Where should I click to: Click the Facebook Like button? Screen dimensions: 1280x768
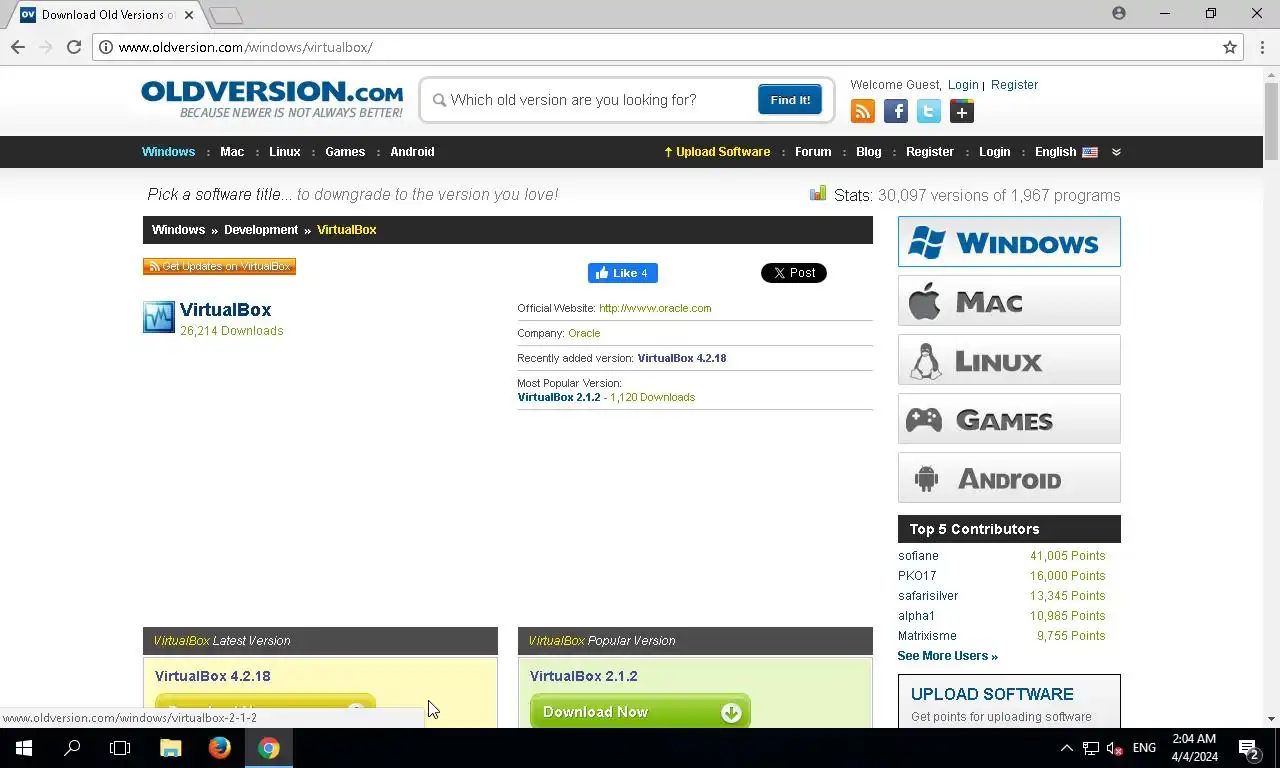coord(622,273)
